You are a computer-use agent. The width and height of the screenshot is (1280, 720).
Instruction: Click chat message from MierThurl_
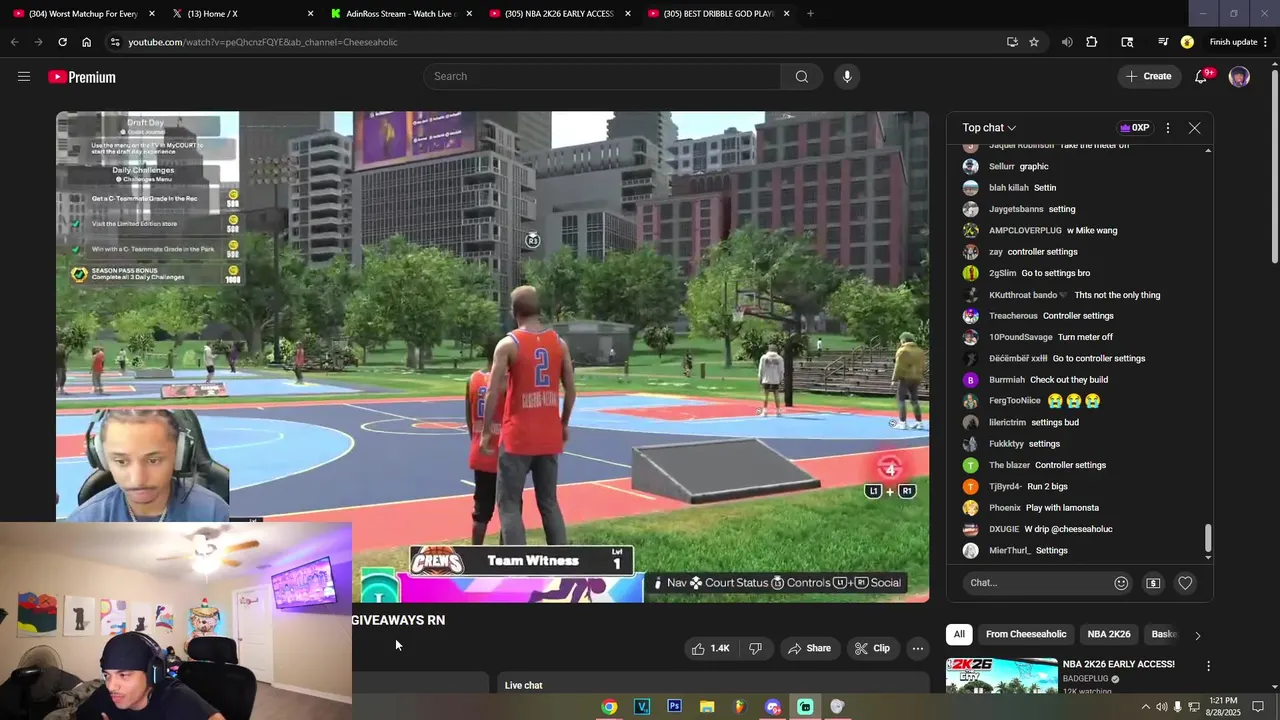click(x=1028, y=551)
